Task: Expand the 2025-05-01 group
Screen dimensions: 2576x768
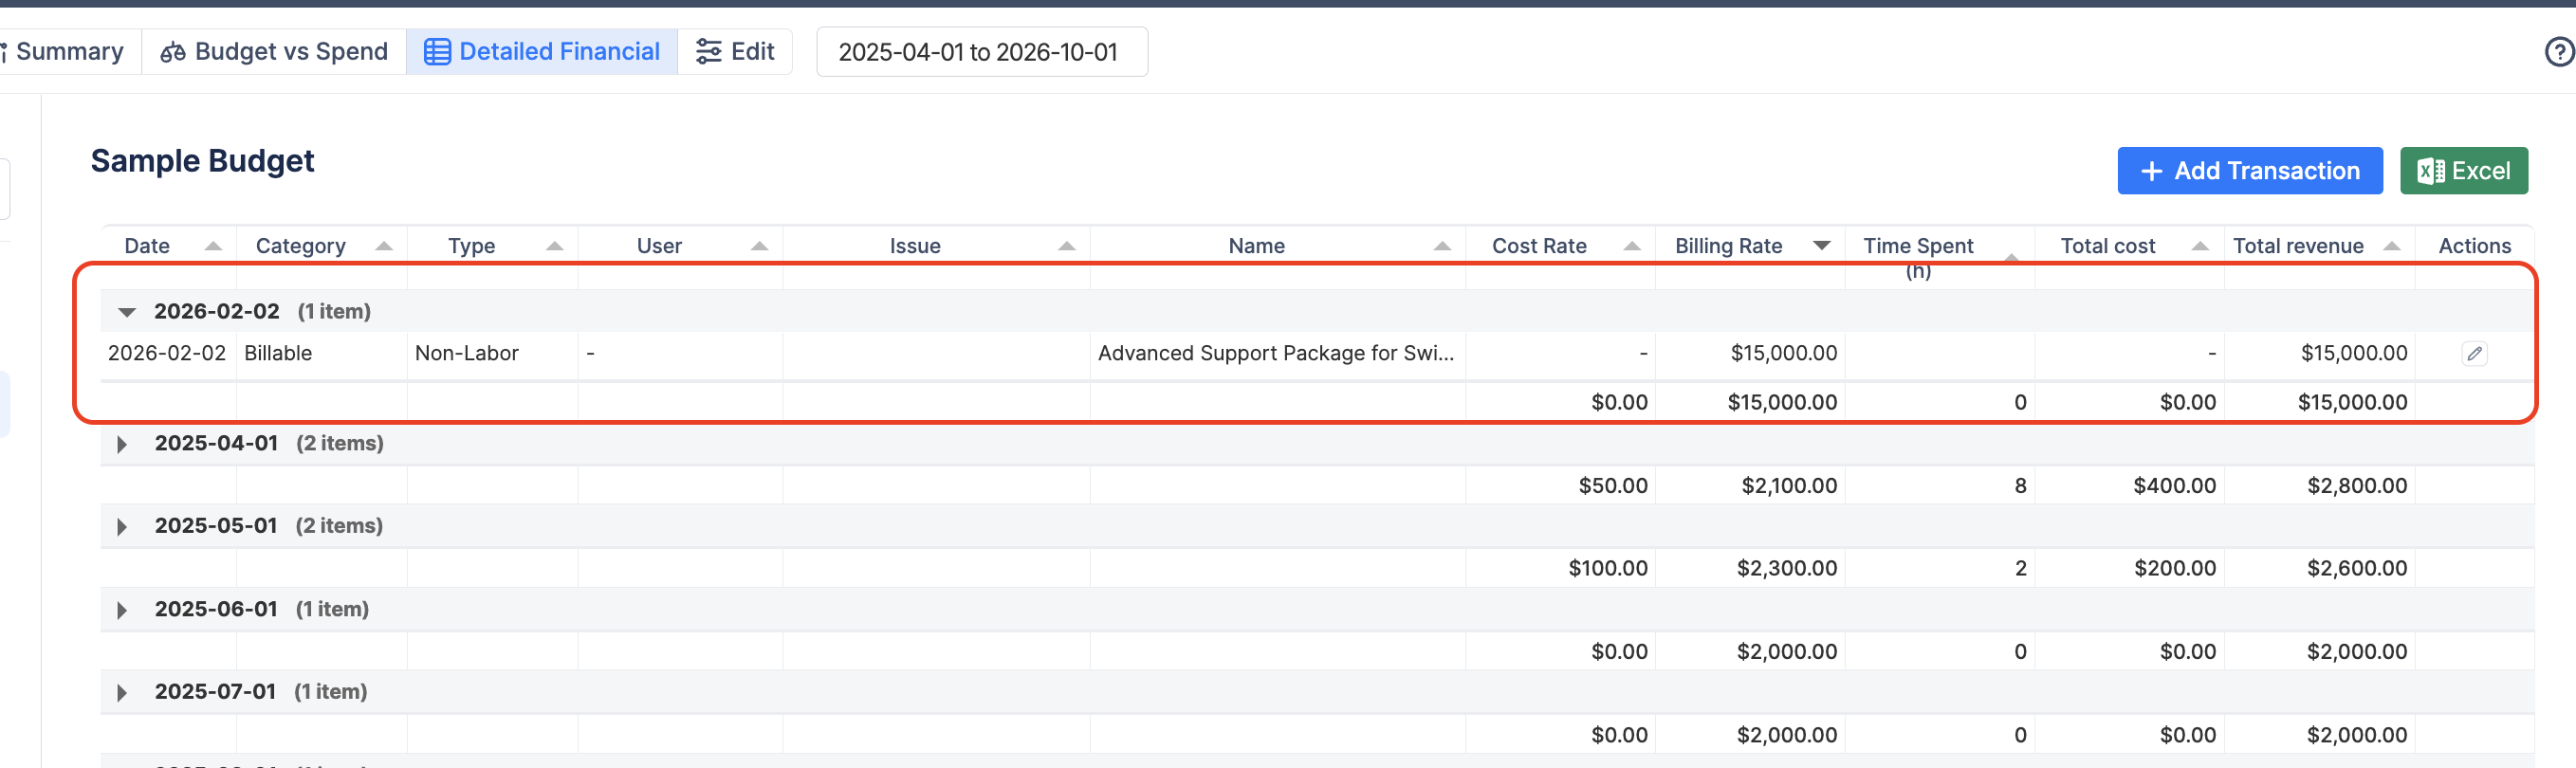Action: pyautogui.click(x=122, y=527)
